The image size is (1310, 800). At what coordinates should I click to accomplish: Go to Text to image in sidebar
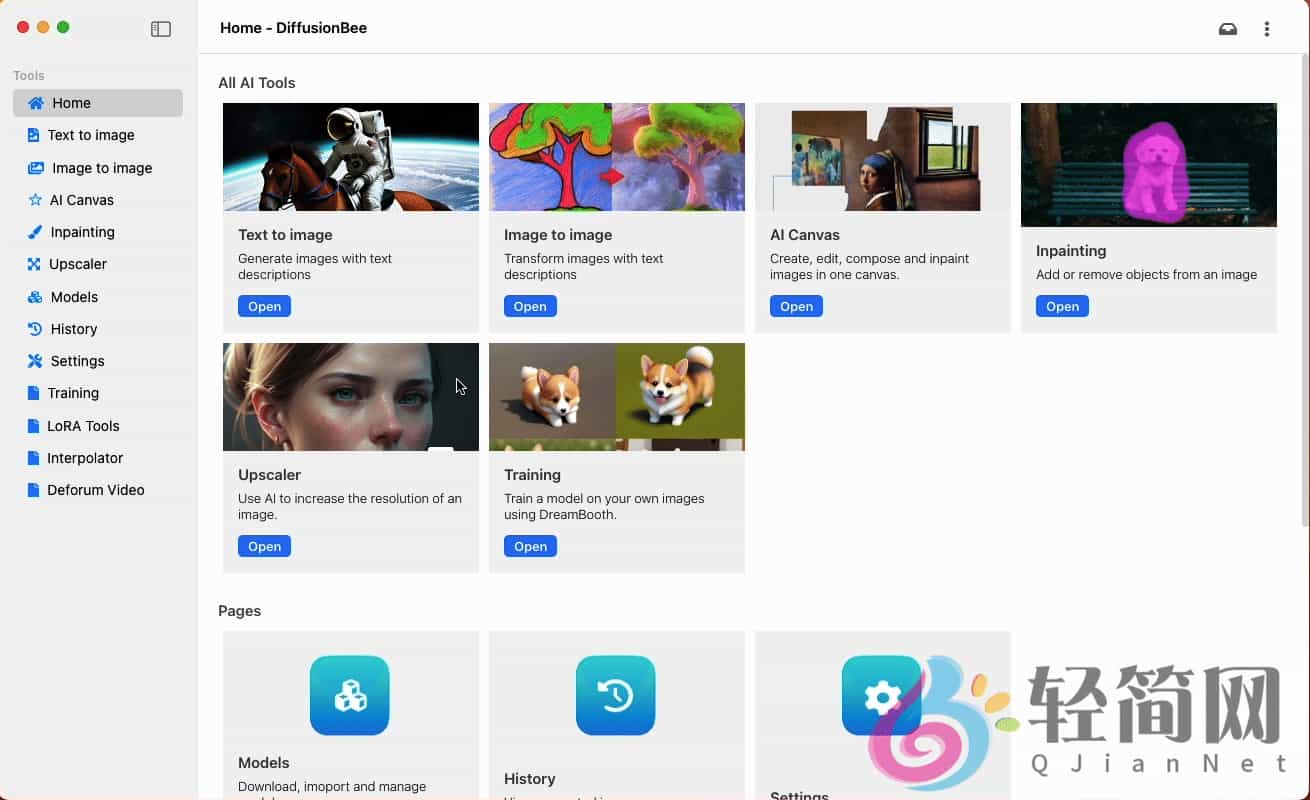pos(90,135)
